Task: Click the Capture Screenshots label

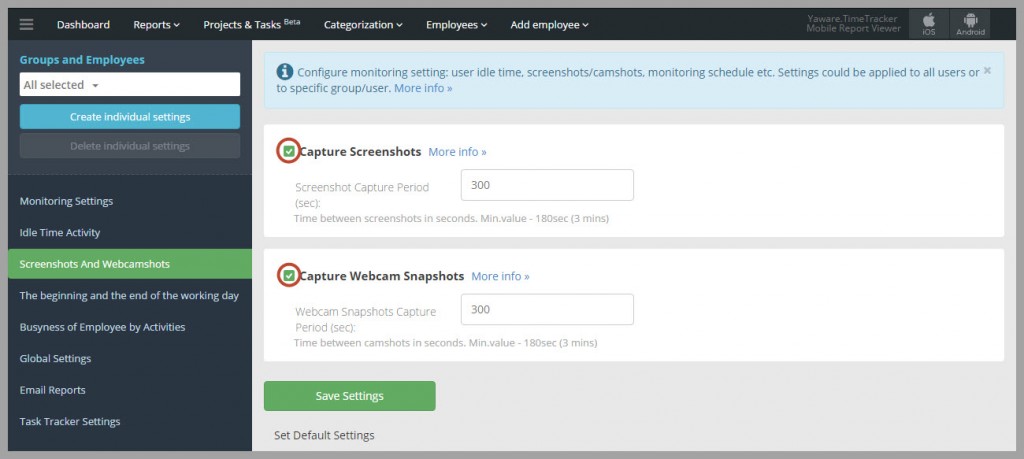Action: [360, 151]
